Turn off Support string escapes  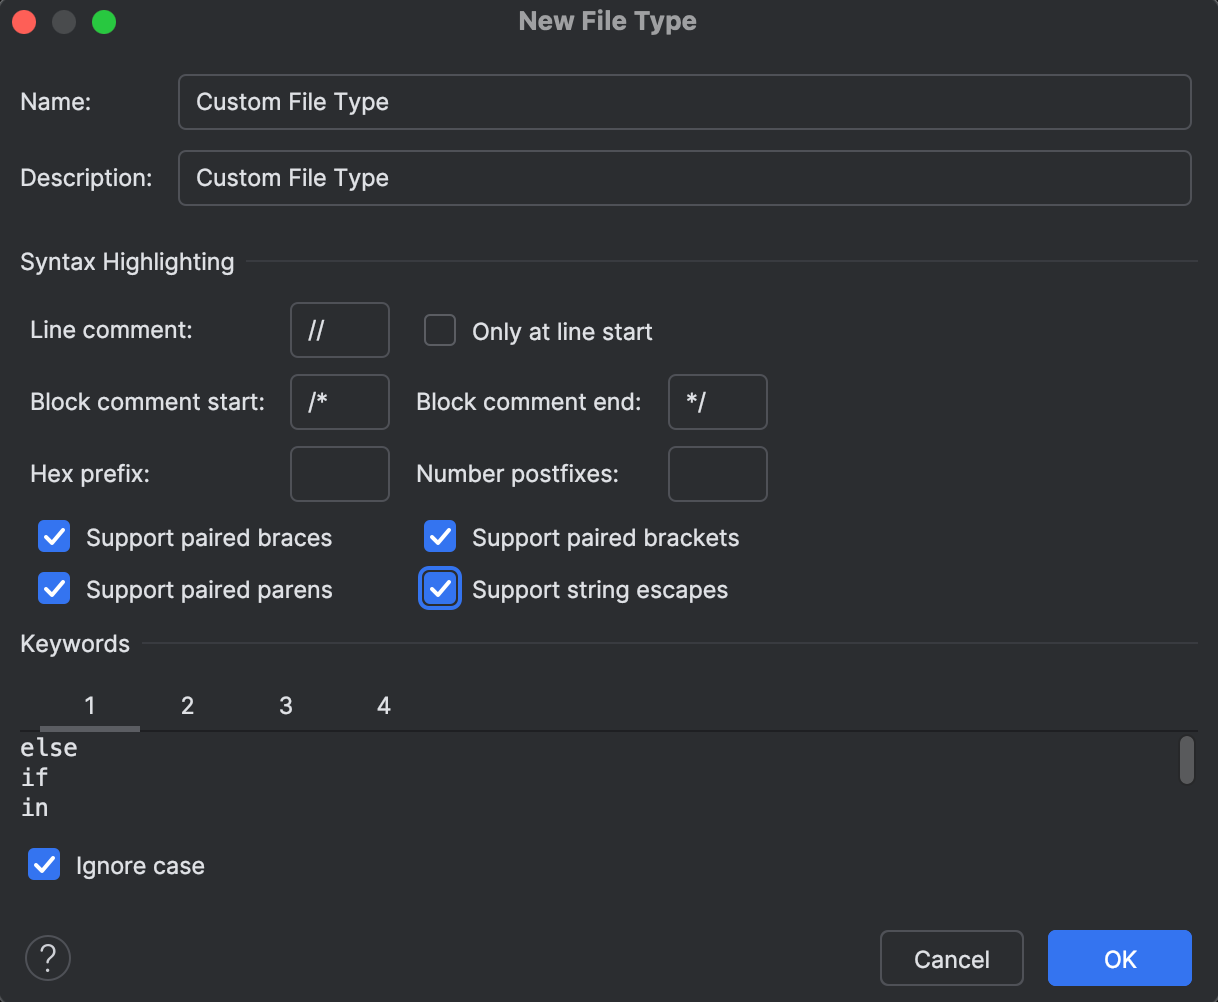pyautogui.click(x=440, y=588)
